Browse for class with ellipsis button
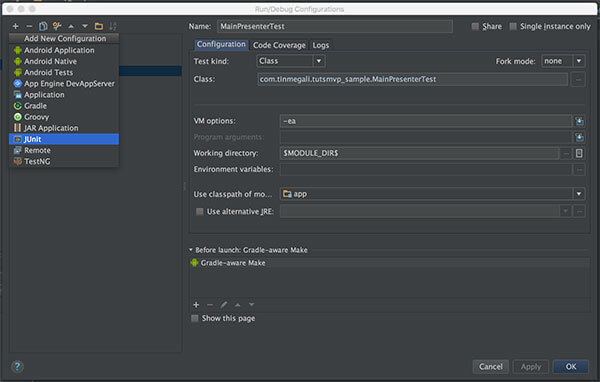The width and height of the screenshot is (600, 382). pyautogui.click(x=578, y=80)
